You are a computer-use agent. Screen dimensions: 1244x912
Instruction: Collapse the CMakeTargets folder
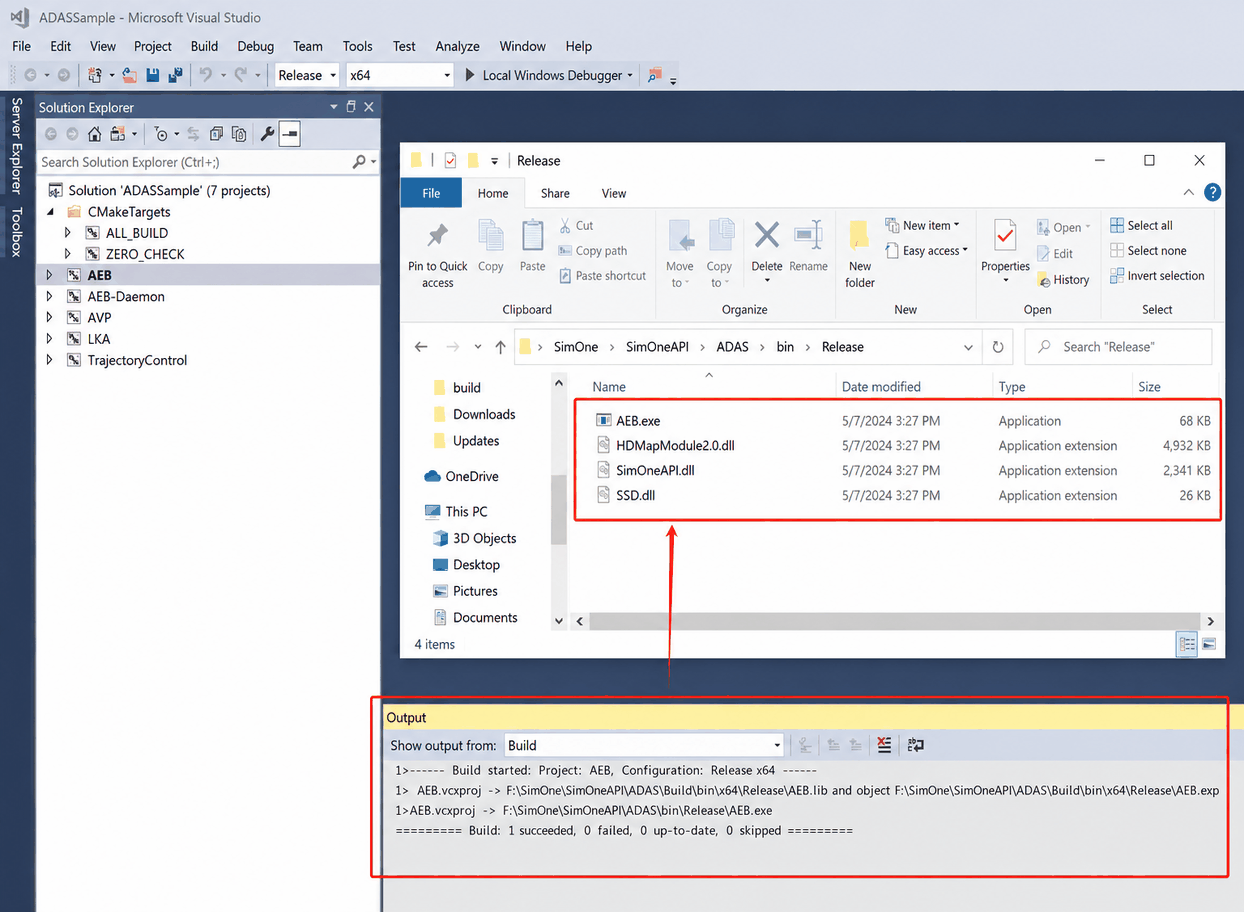pyautogui.click(x=50, y=212)
